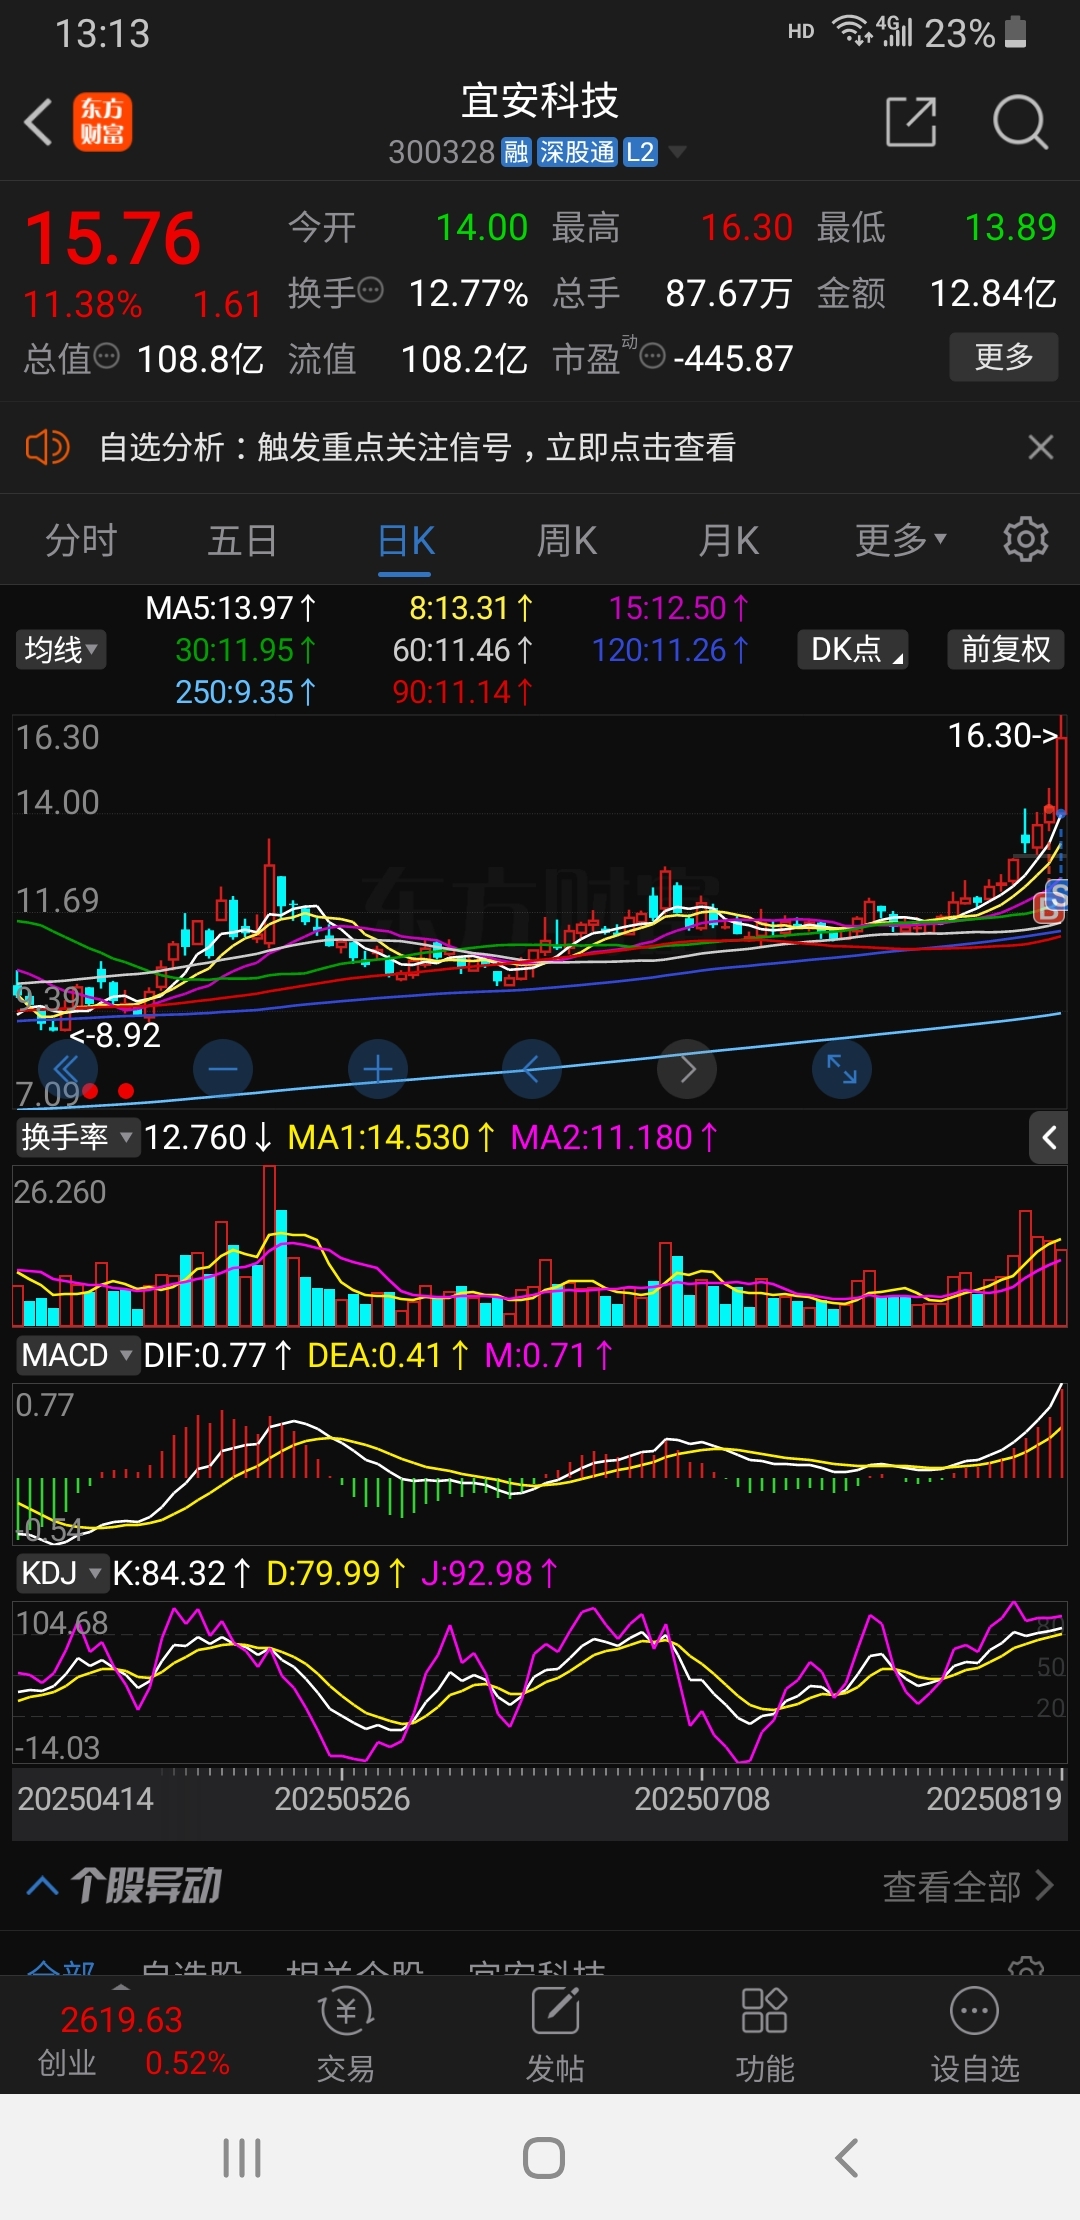Zoom in chart with plus button

[x=377, y=1069]
